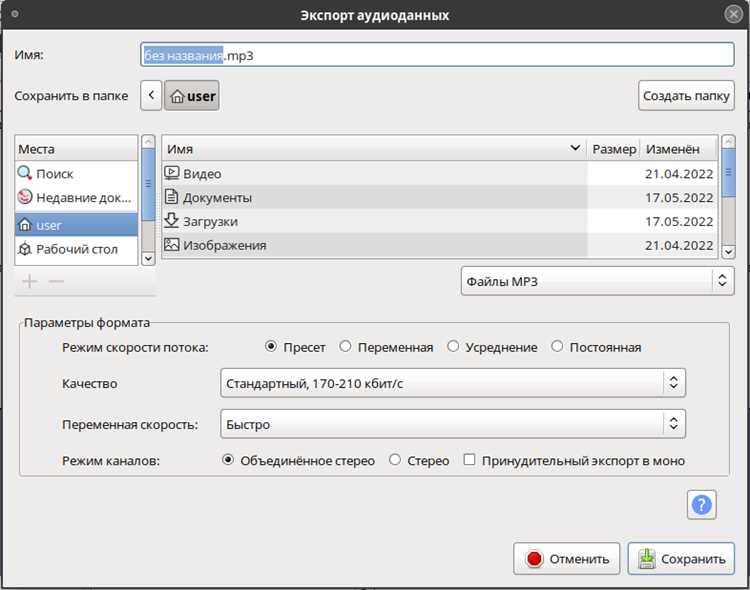Screen dimensions: 750x590
Task: Select the Рабочий стол desktop icon
Action: click(25, 249)
